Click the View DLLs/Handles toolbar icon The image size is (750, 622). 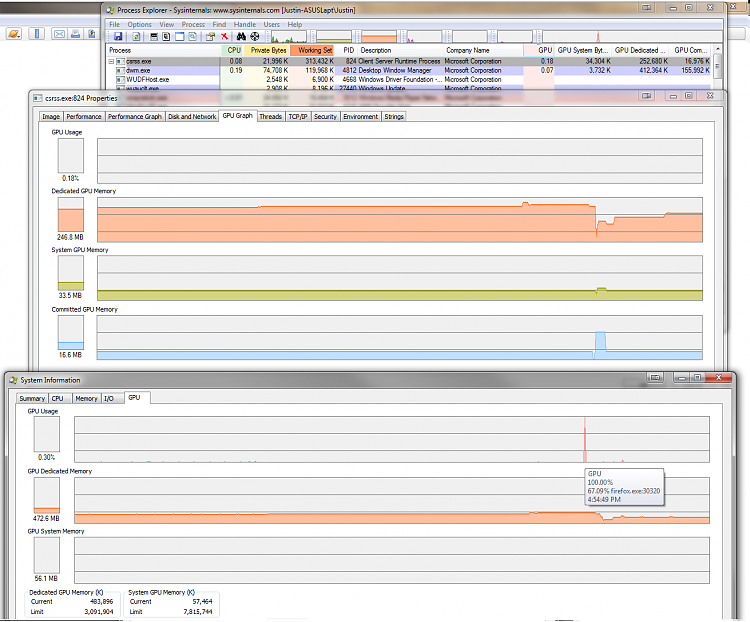pos(192,36)
